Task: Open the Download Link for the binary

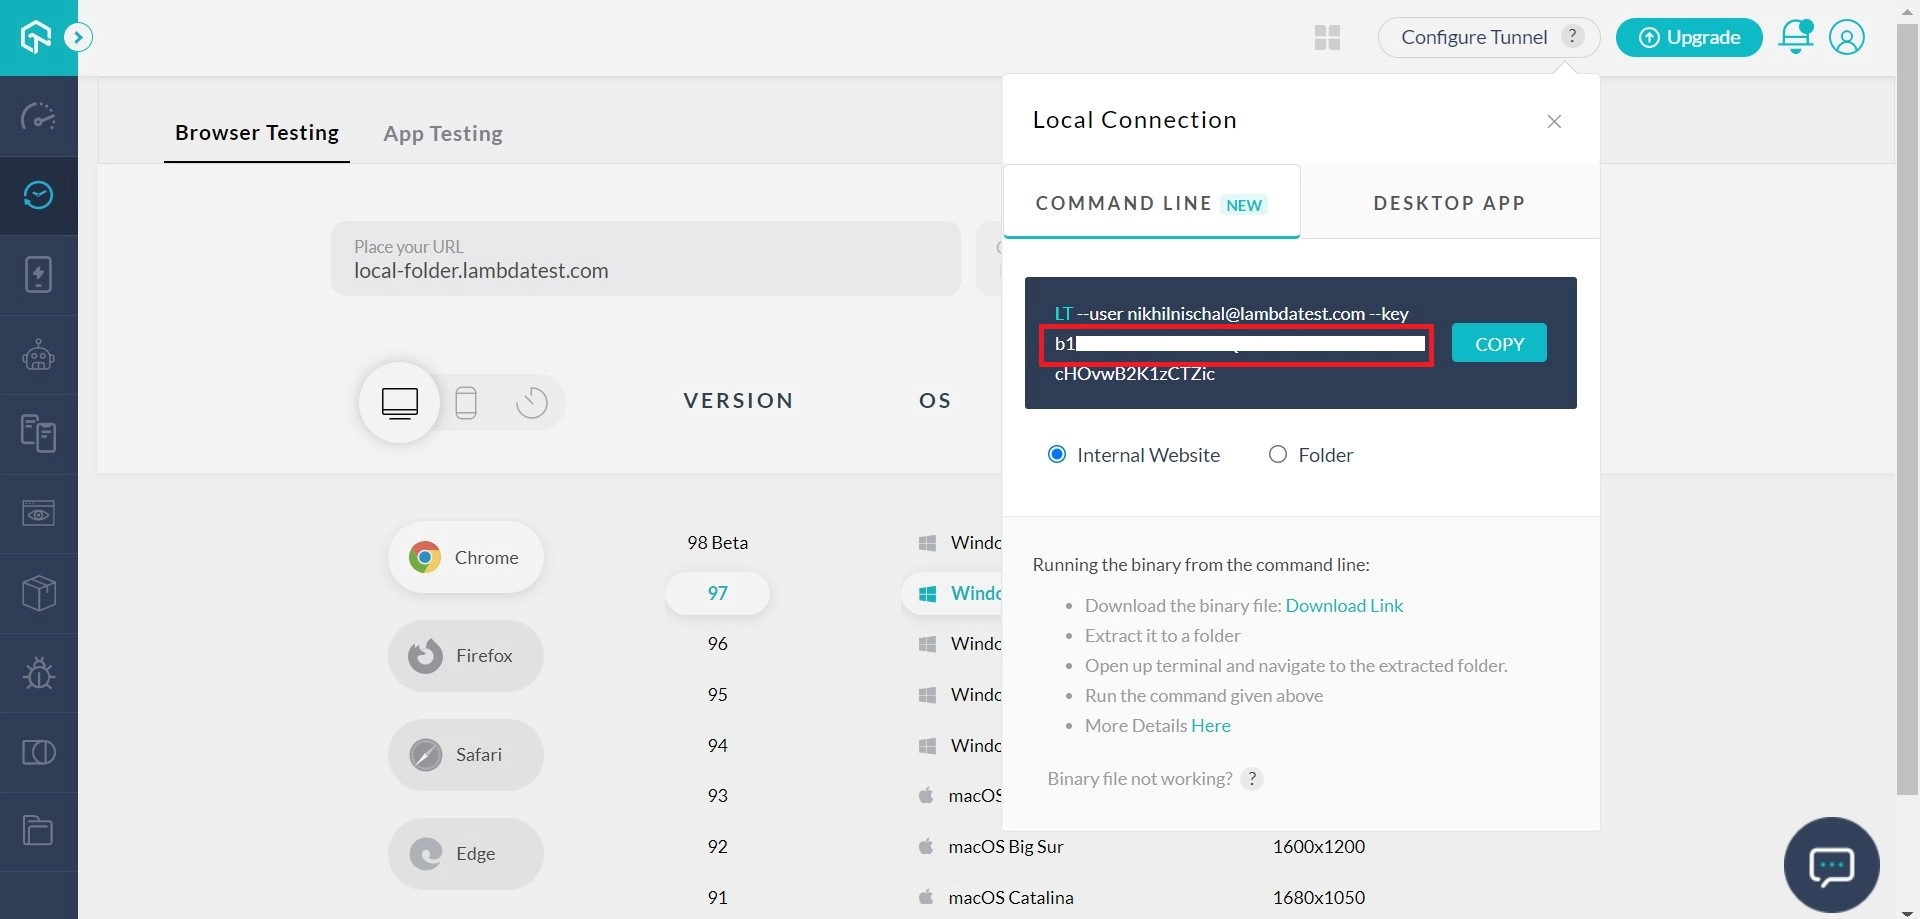Action: click(1344, 606)
